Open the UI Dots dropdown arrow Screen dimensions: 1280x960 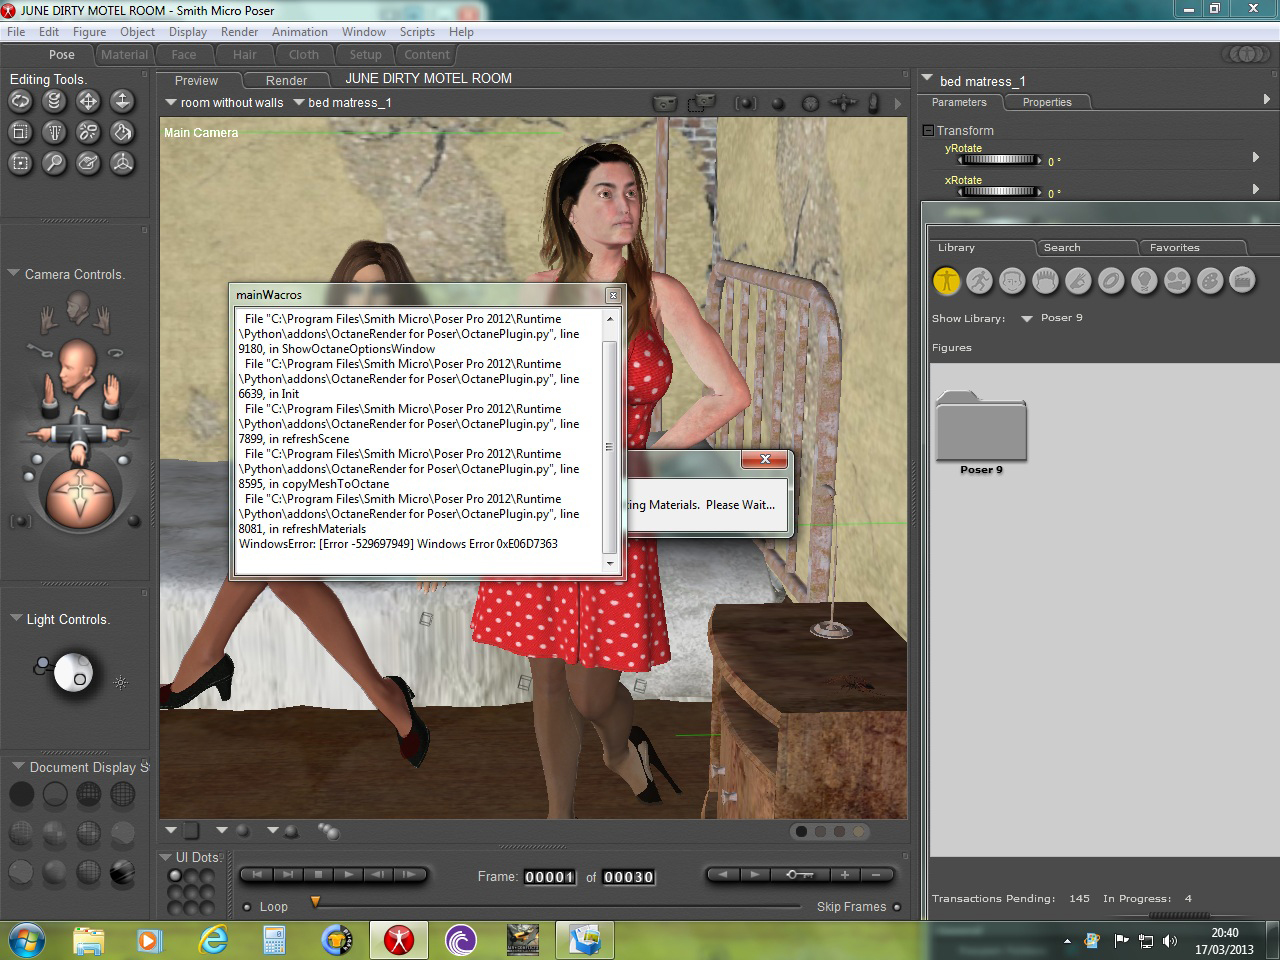166,857
